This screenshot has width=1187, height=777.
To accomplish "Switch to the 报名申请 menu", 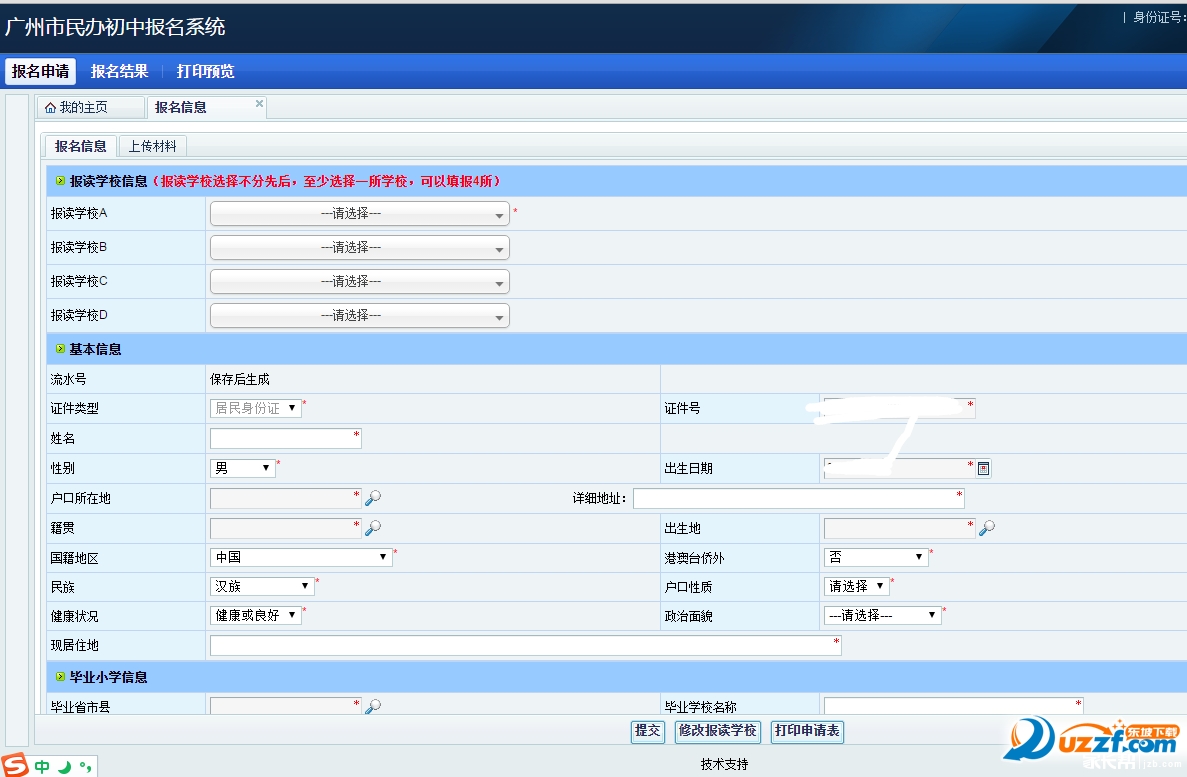I will (x=40, y=71).
